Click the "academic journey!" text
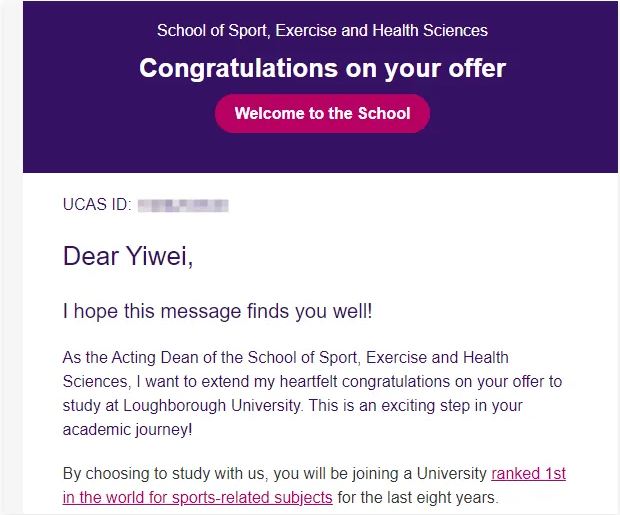 coord(127,430)
